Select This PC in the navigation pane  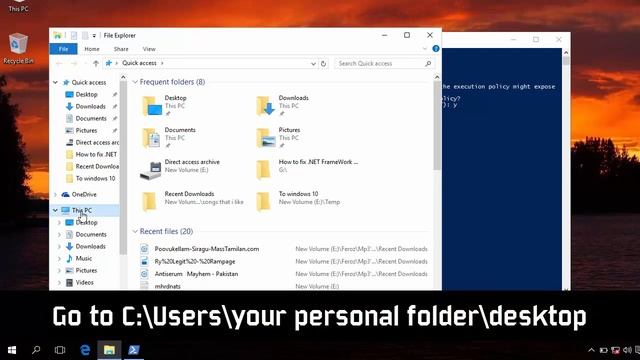pyautogui.click(x=82, y=210)
